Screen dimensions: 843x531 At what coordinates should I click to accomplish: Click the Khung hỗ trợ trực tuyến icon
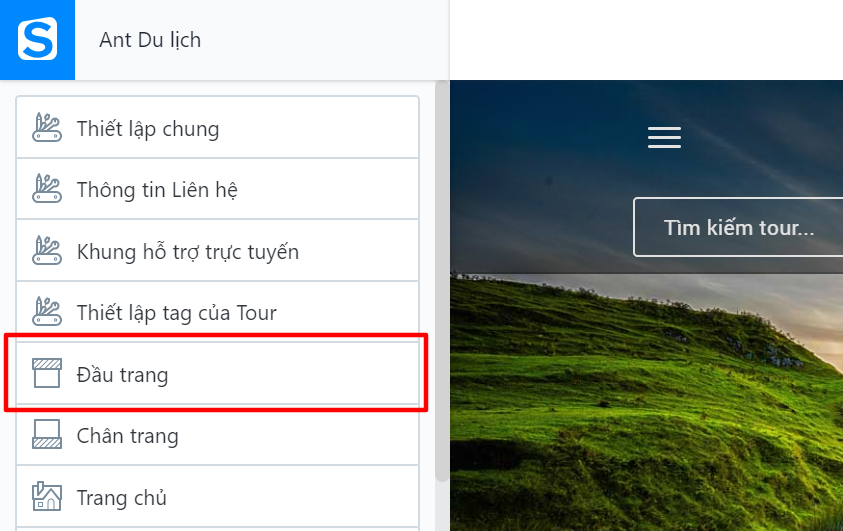pos(47,251)
